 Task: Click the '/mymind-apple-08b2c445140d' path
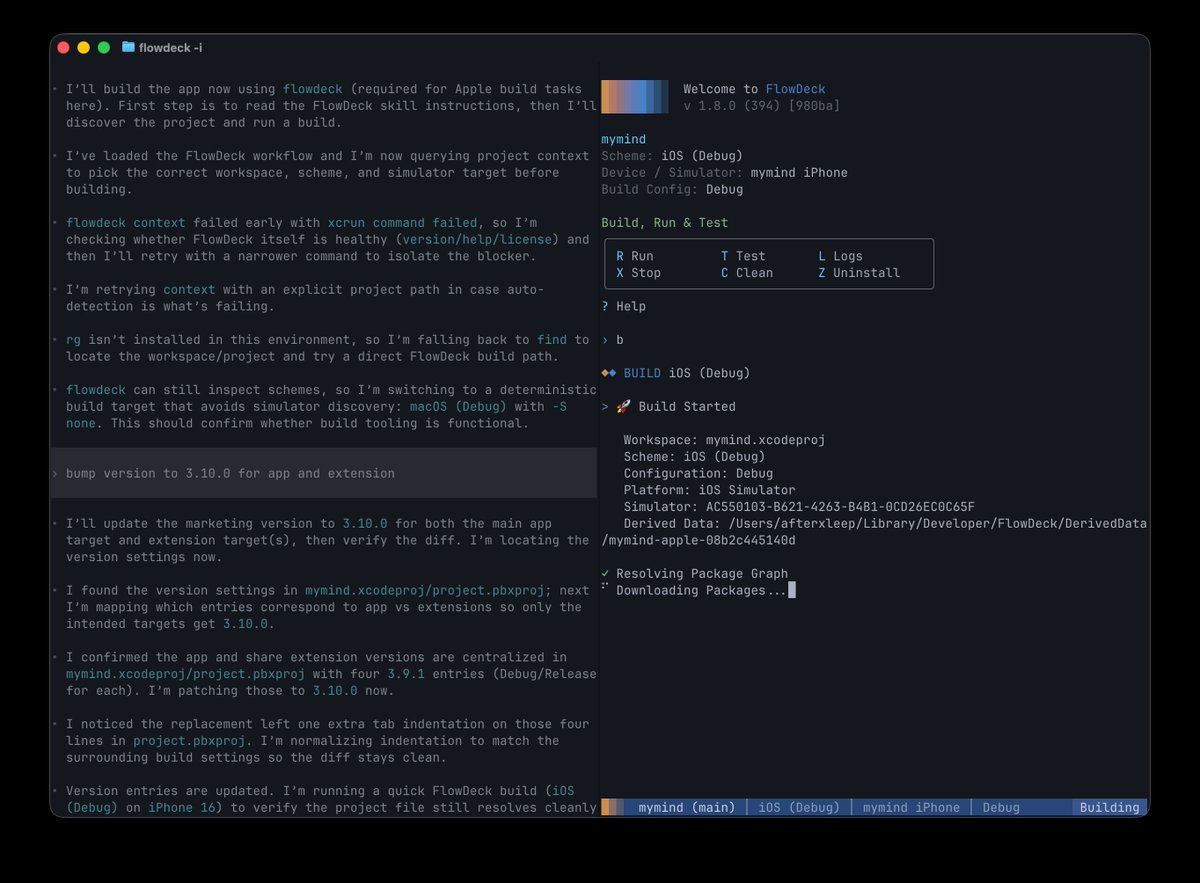(699, 540)
